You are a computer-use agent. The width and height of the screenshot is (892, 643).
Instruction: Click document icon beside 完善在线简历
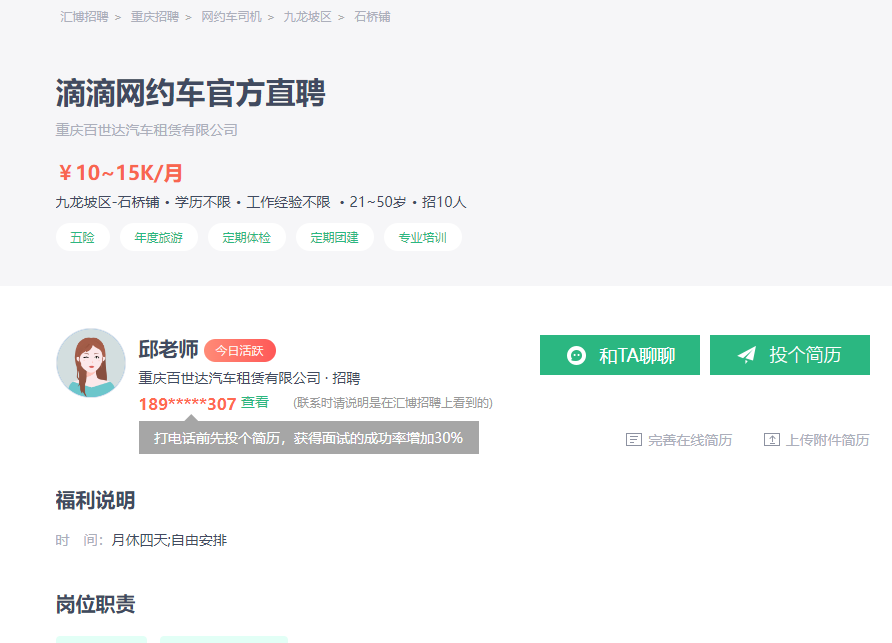click(x=634, y=440)
